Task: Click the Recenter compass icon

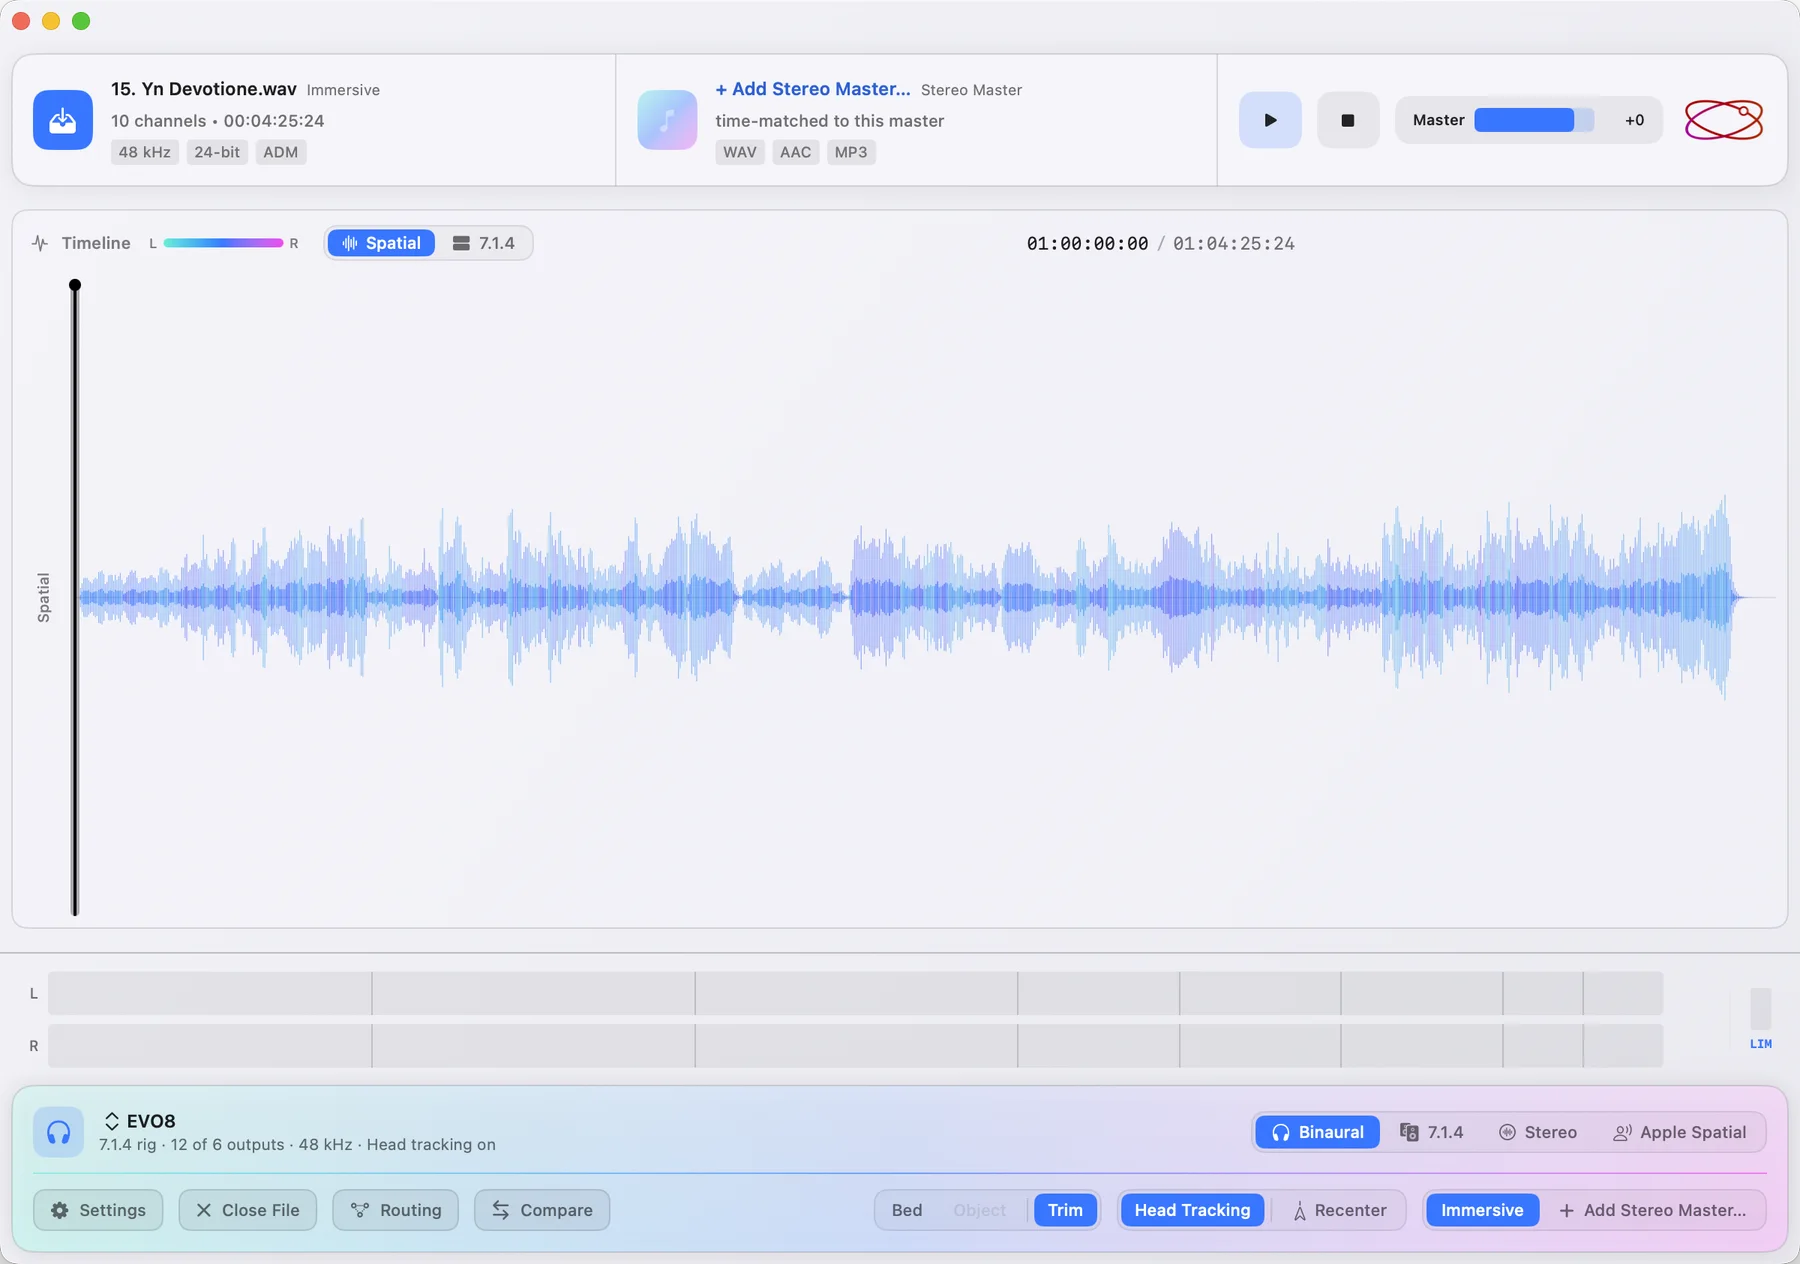Action: pos(1299,1211)
